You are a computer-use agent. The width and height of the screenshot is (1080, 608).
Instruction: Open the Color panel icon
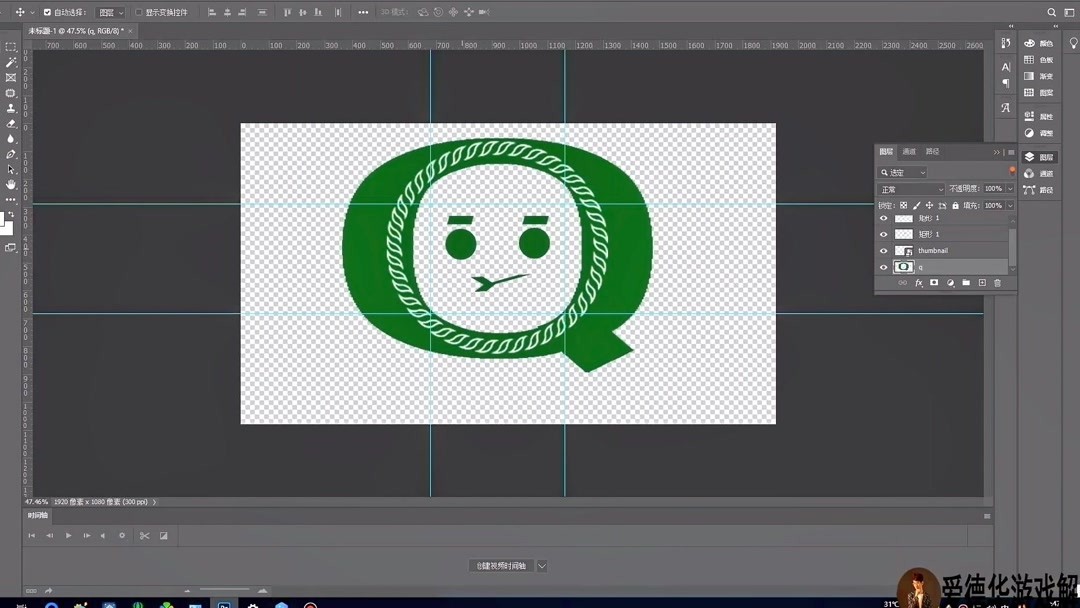point(1030,44)
